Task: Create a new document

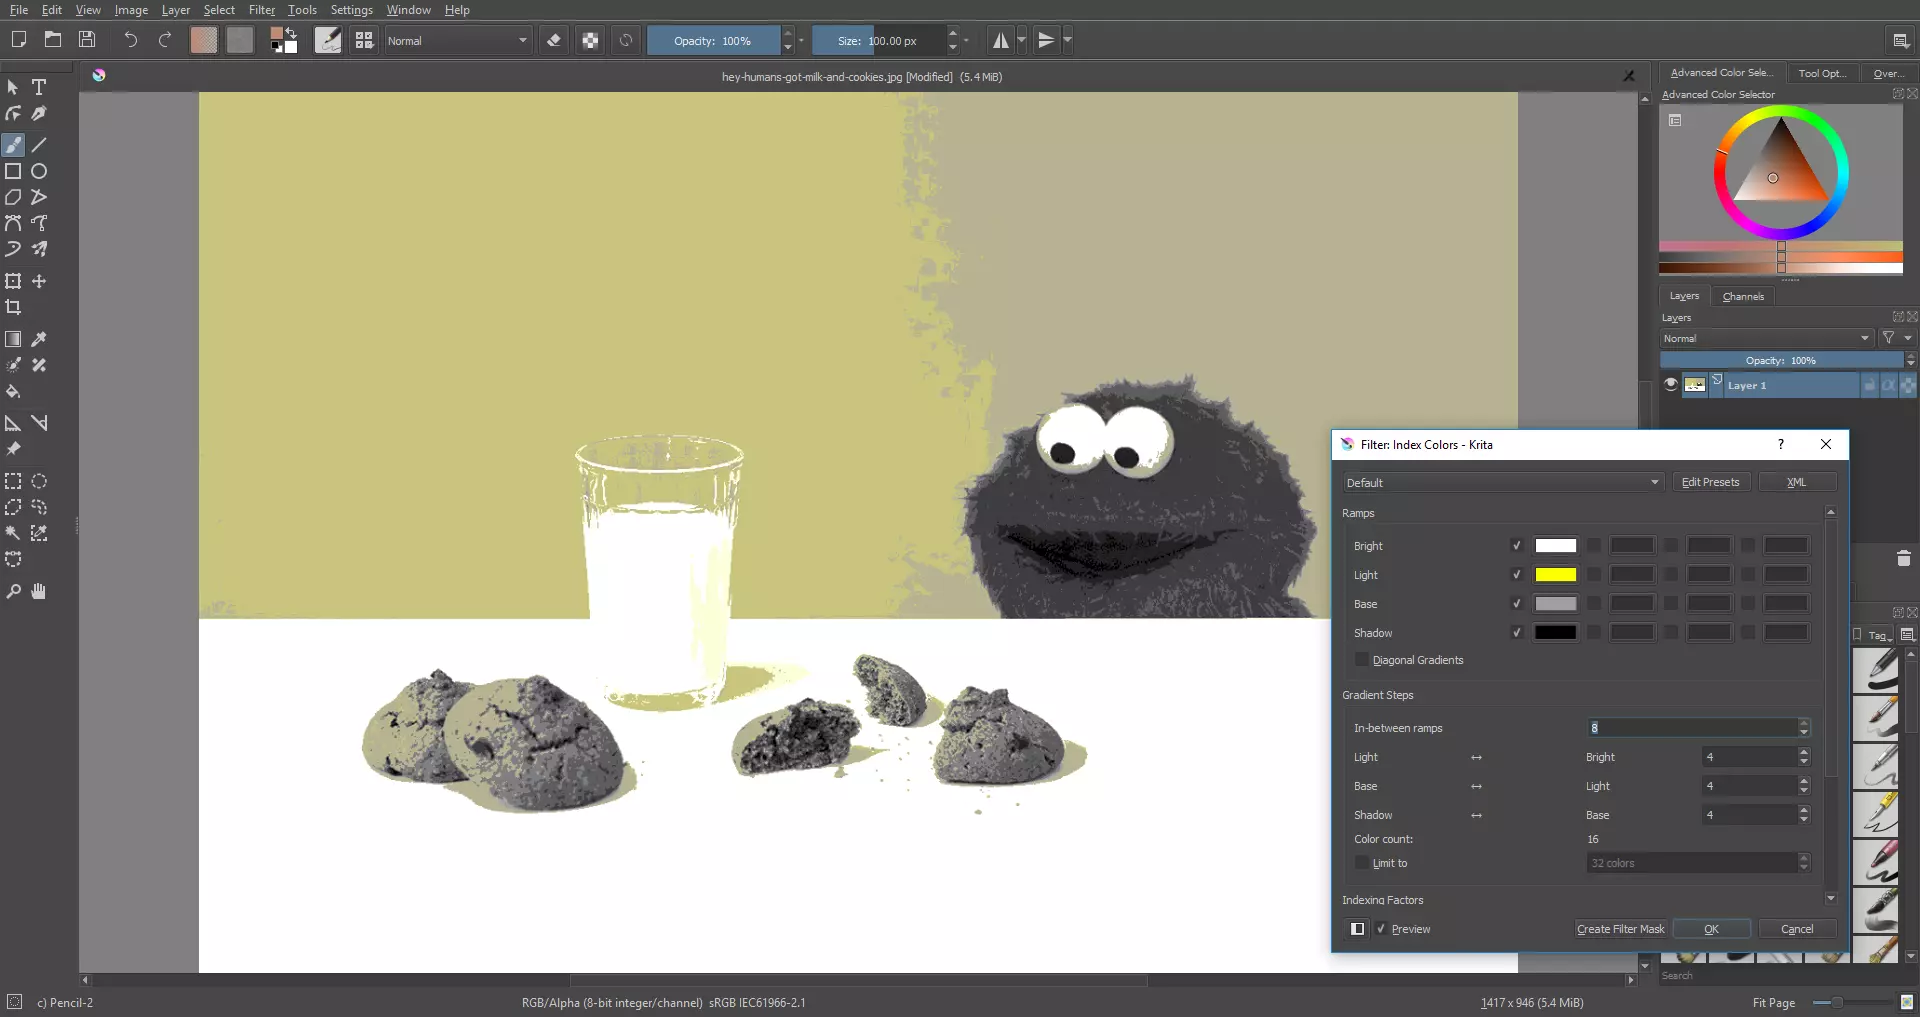Action: (x=18, y=40)
